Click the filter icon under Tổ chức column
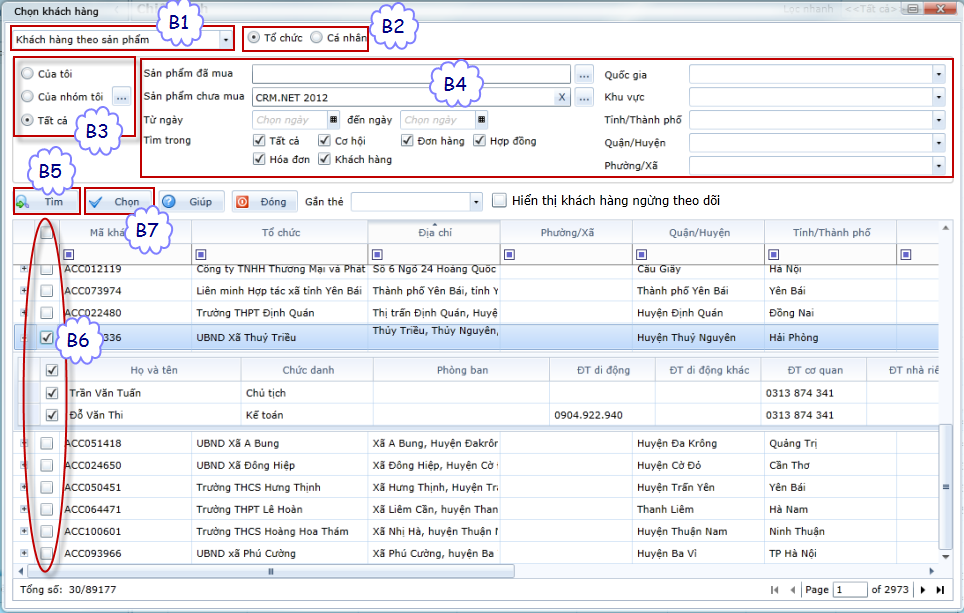This screenshot has width=964, height=613. [199, 254]
